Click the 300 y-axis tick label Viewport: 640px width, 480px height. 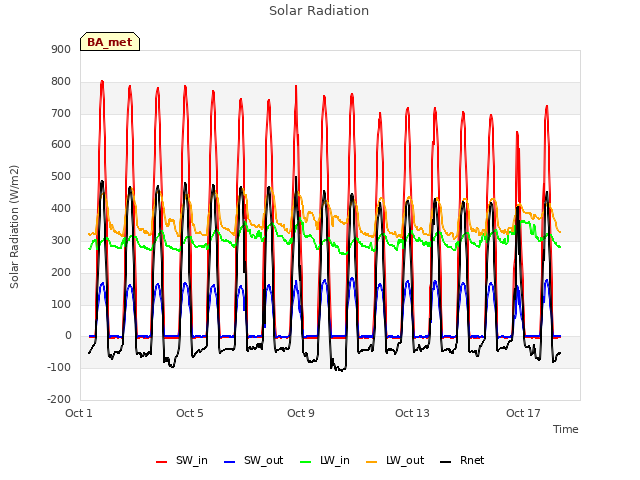tap(61, 240)
